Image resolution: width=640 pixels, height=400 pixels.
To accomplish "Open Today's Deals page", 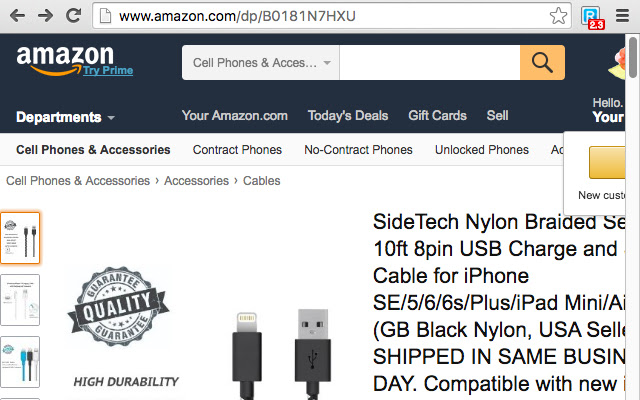I will coord(348,116).
